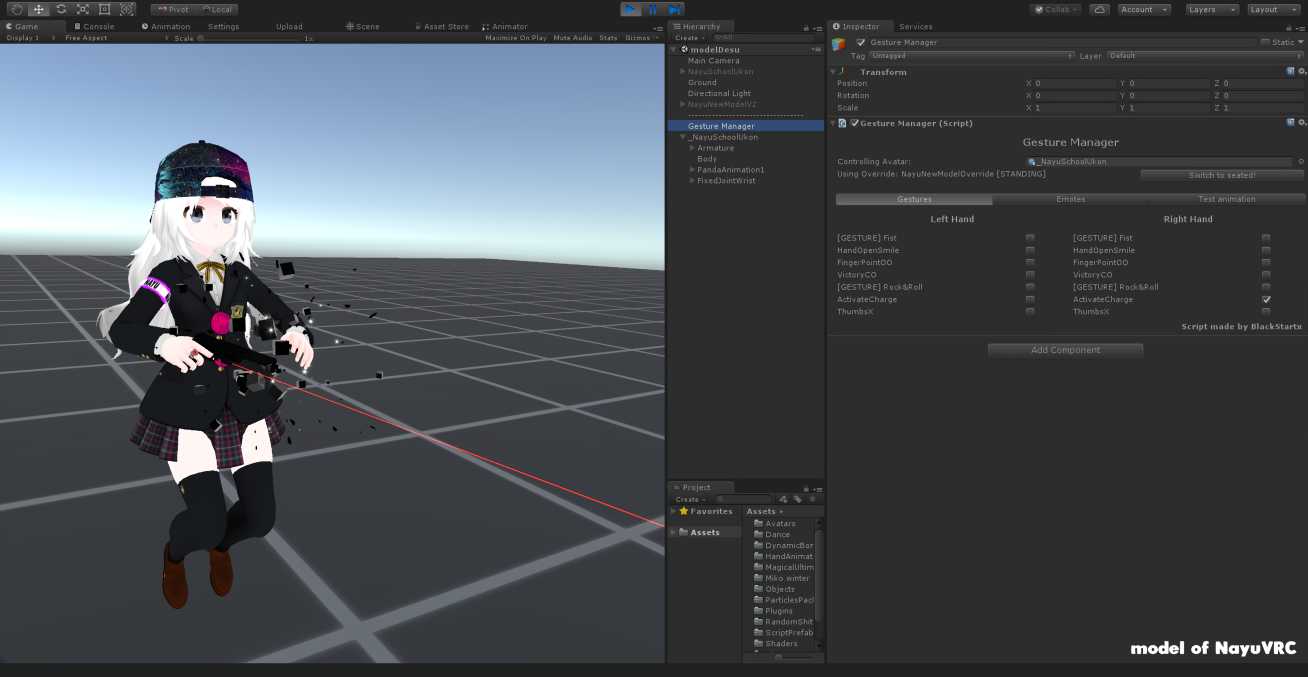The height and width of the screenshot is (677, 1308).
Task: Click the frame Step button
Action: coord(675,9)
